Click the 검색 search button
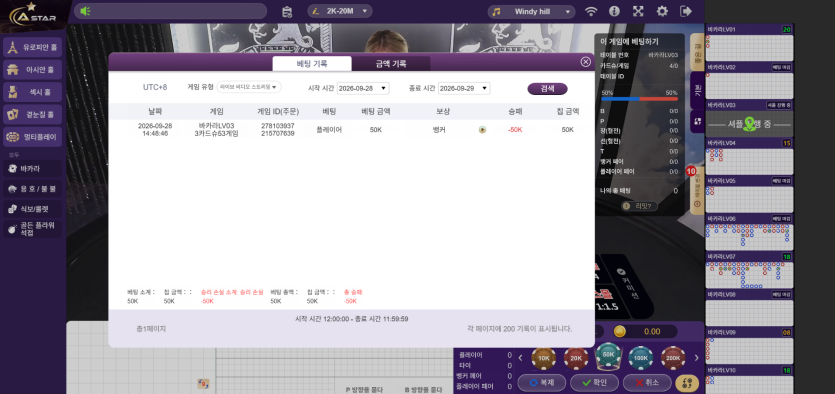Image resolution: width=835 pixels, height=394 pixels. click(x=547, y=89)
